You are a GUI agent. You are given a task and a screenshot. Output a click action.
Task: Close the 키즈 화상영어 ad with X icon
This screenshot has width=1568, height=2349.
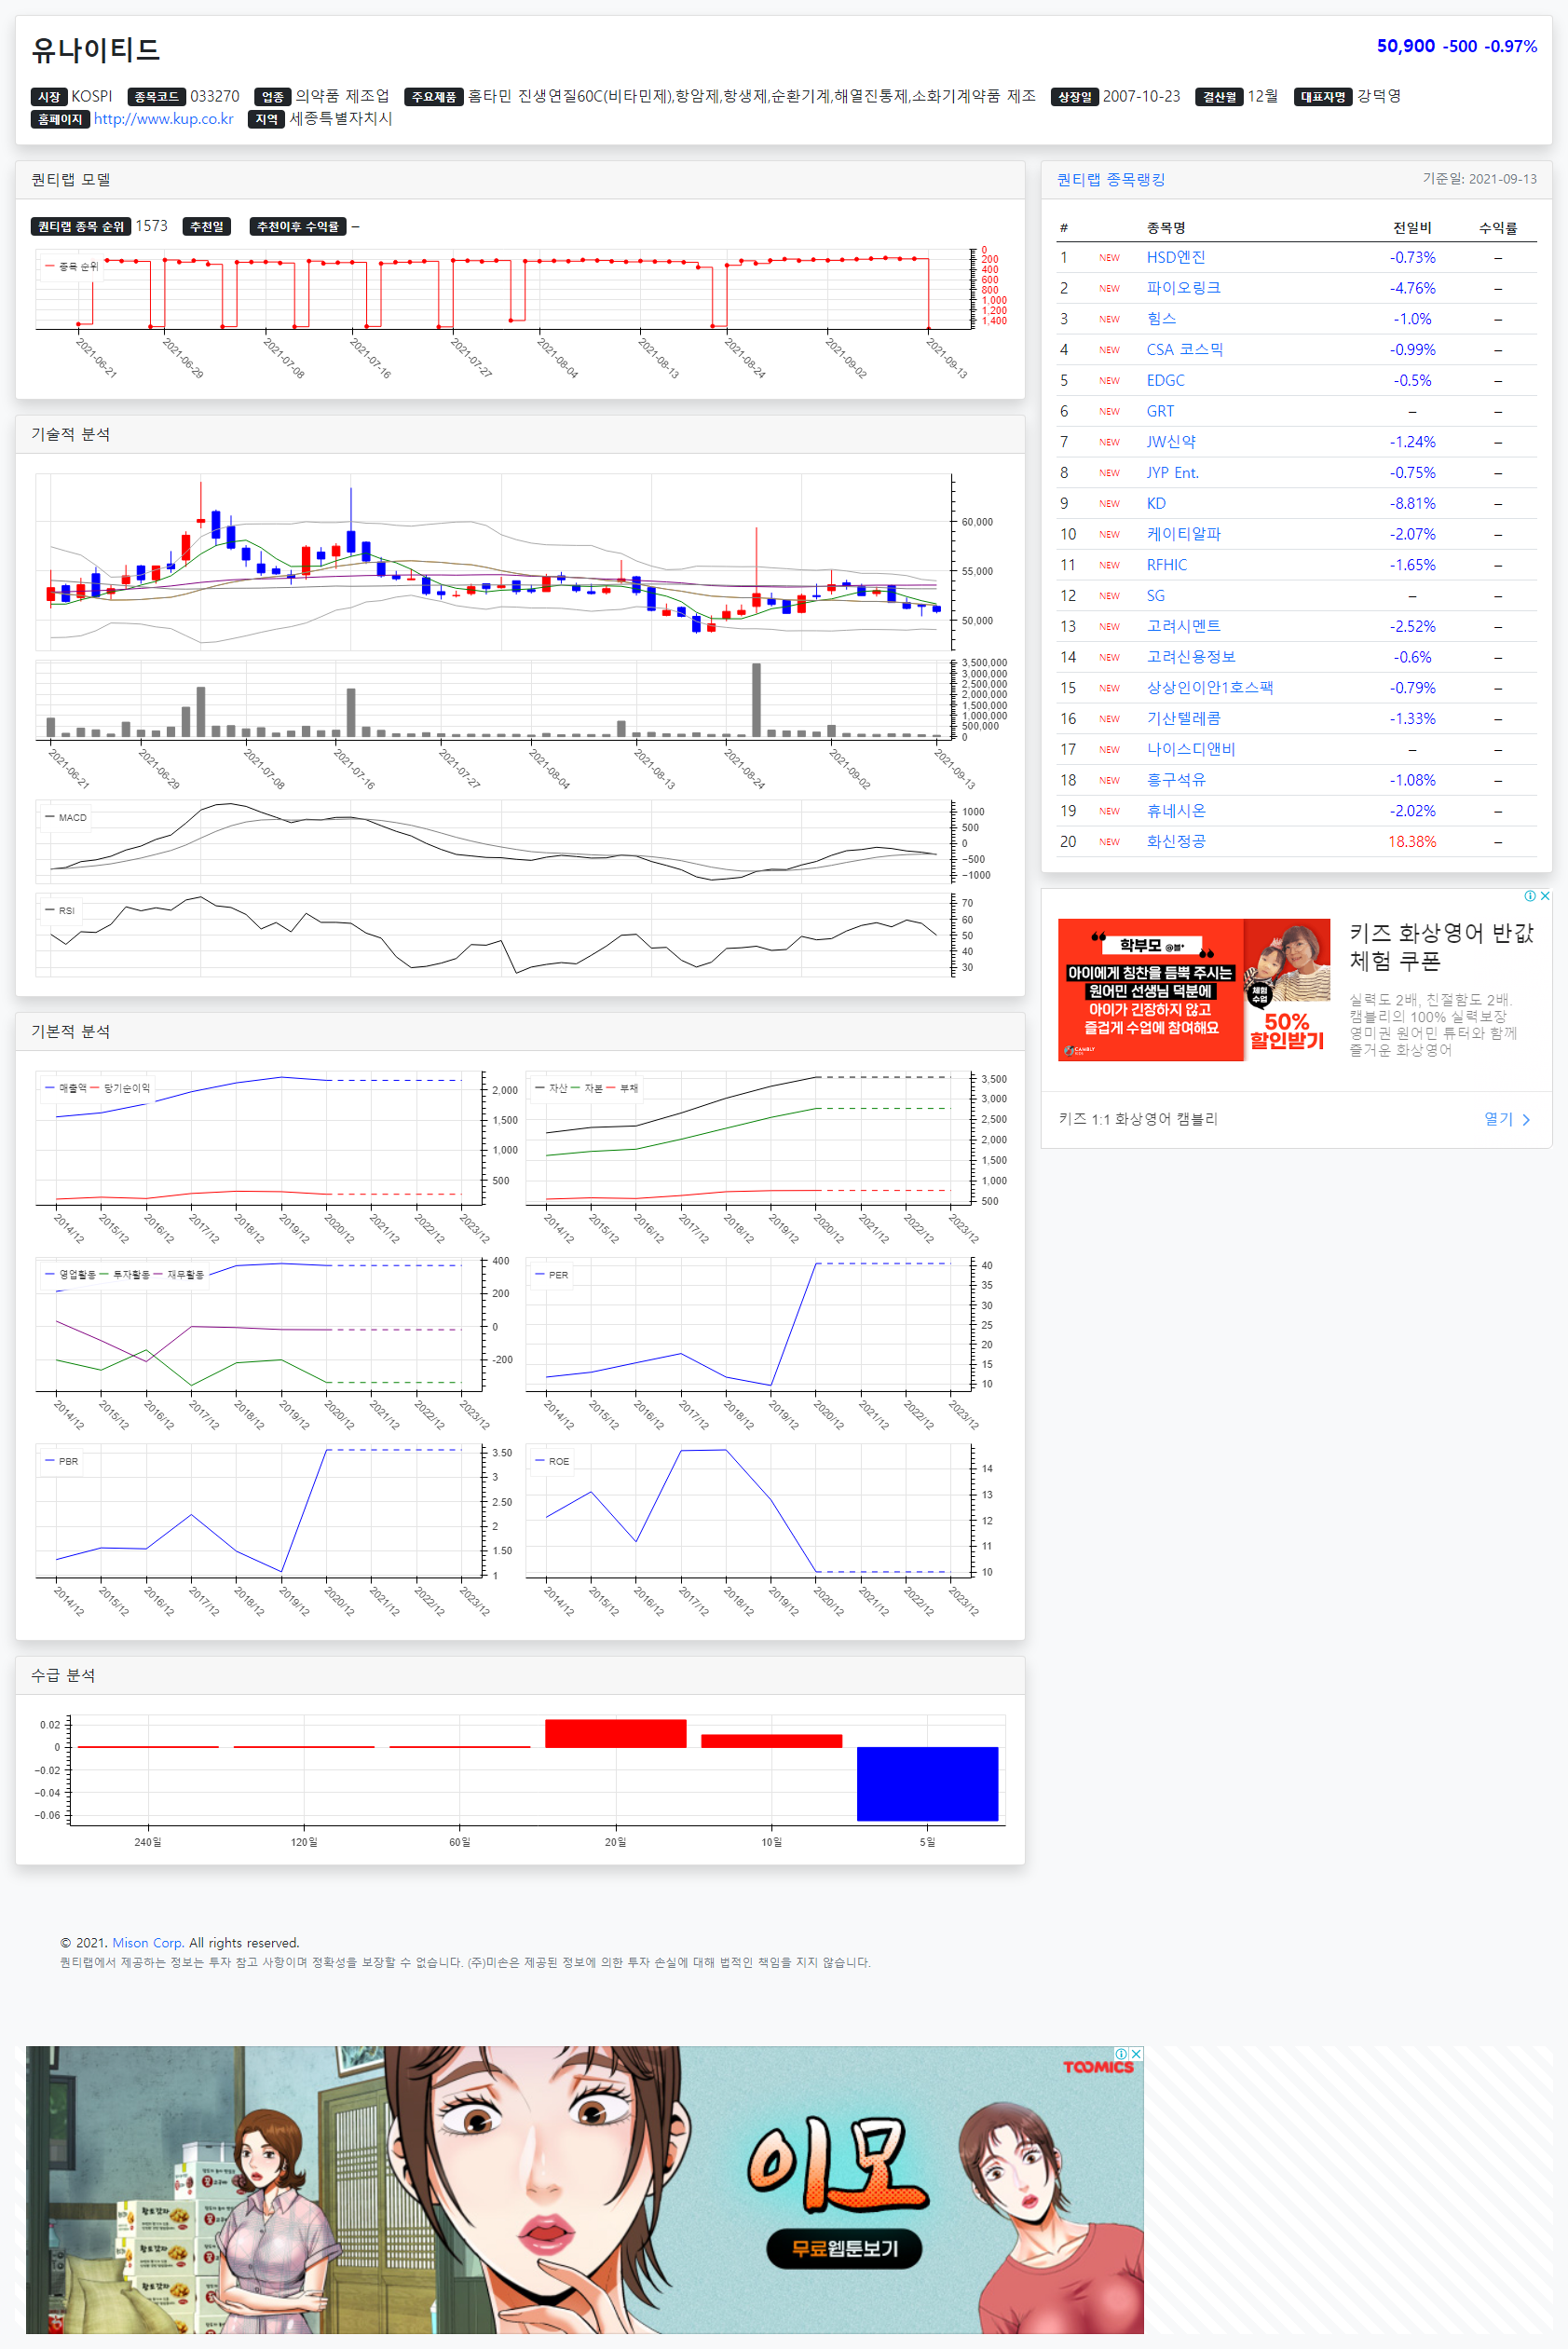click(1545, 896)
